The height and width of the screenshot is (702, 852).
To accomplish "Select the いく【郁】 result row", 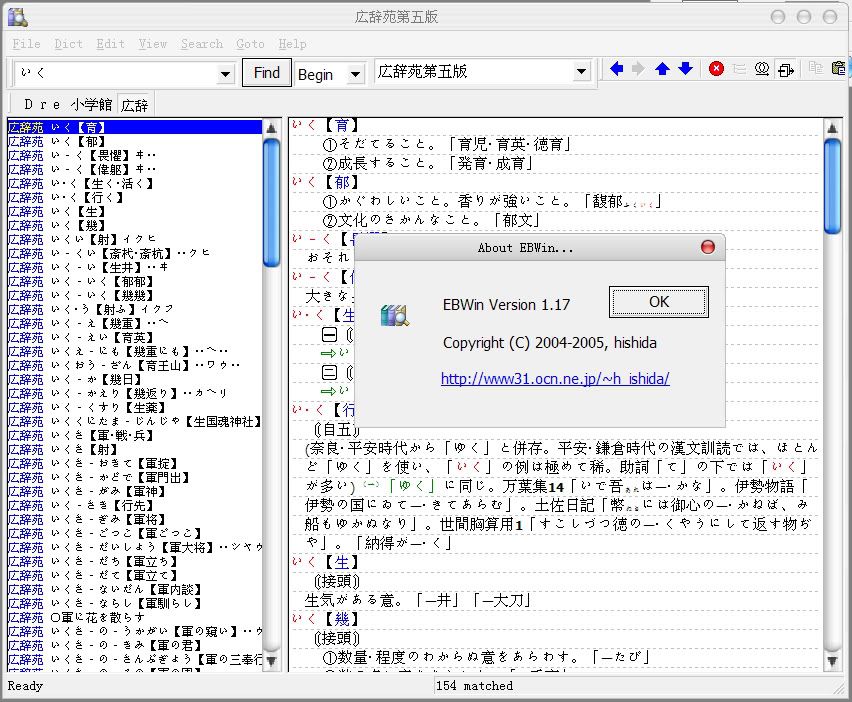I will 135,141.
